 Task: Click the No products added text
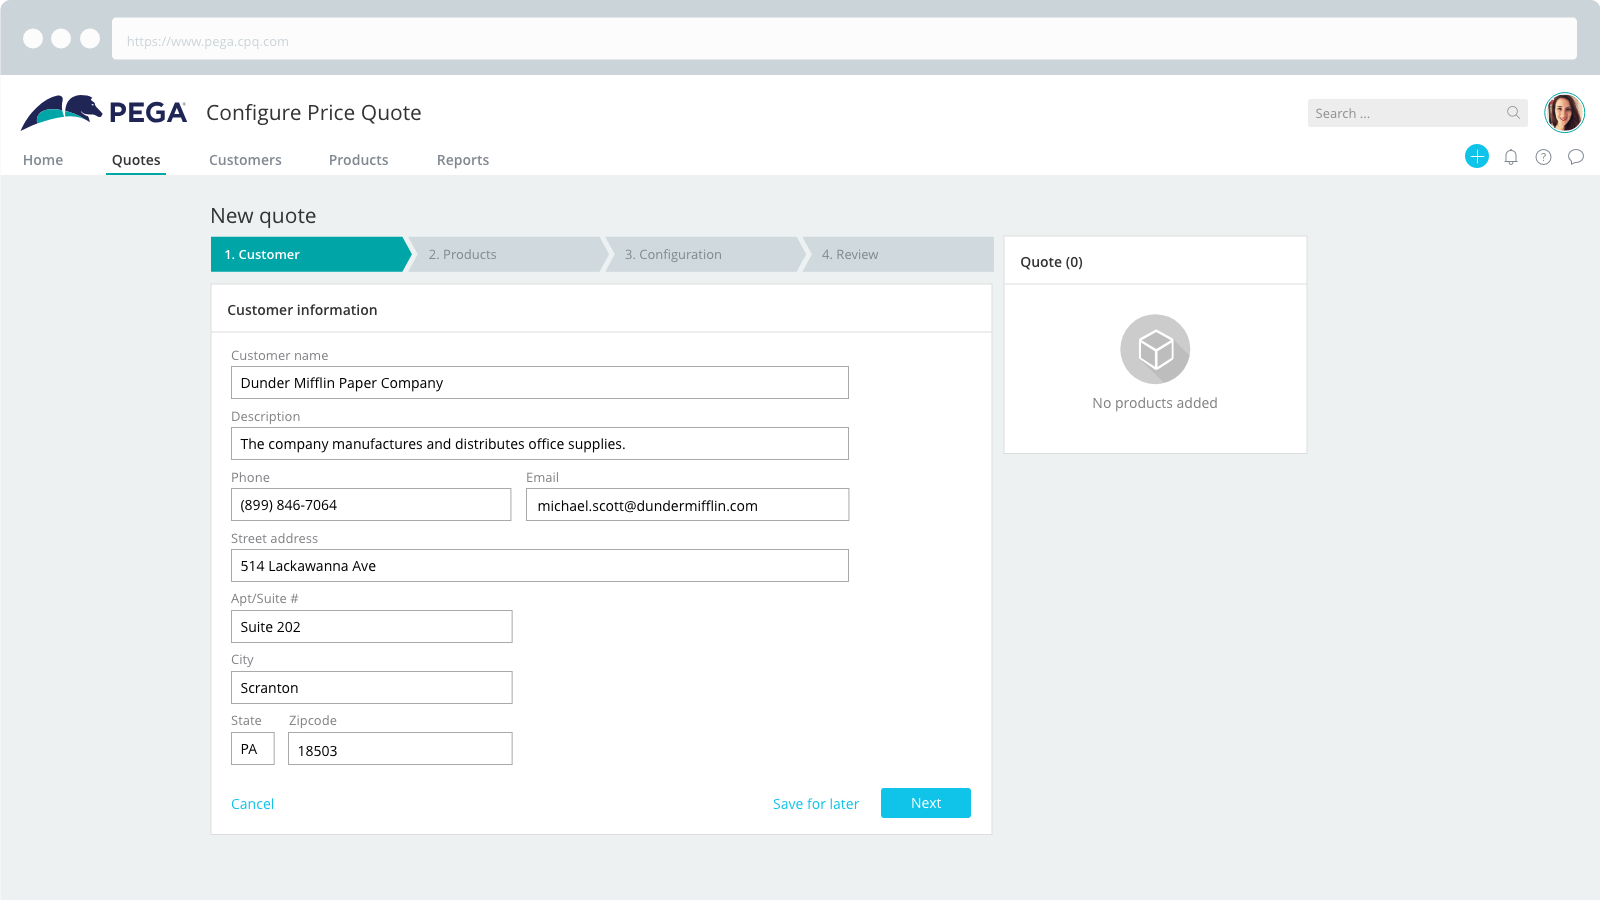pyautogui.click(x=1155, y=403)
